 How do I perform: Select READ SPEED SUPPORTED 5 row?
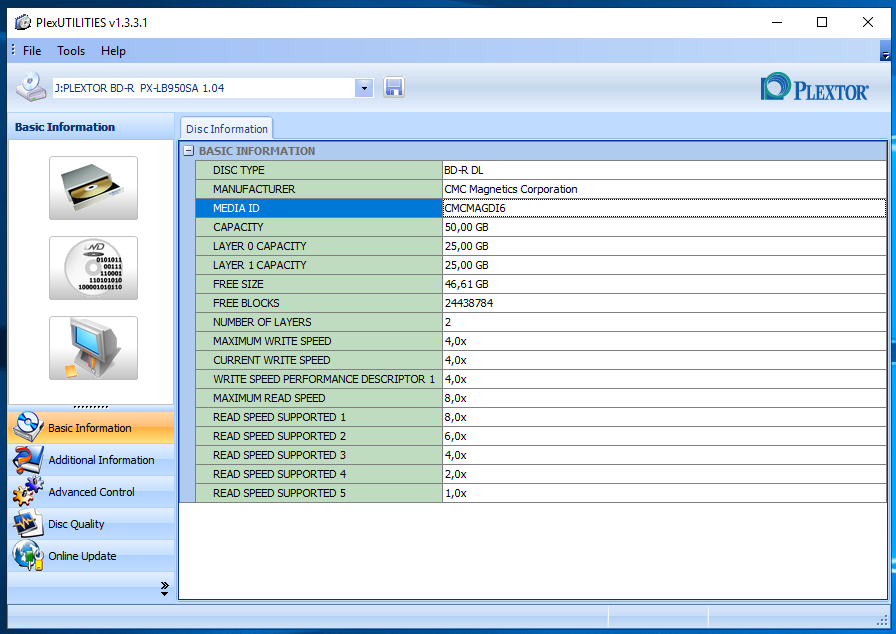click(x=541, y=493)
